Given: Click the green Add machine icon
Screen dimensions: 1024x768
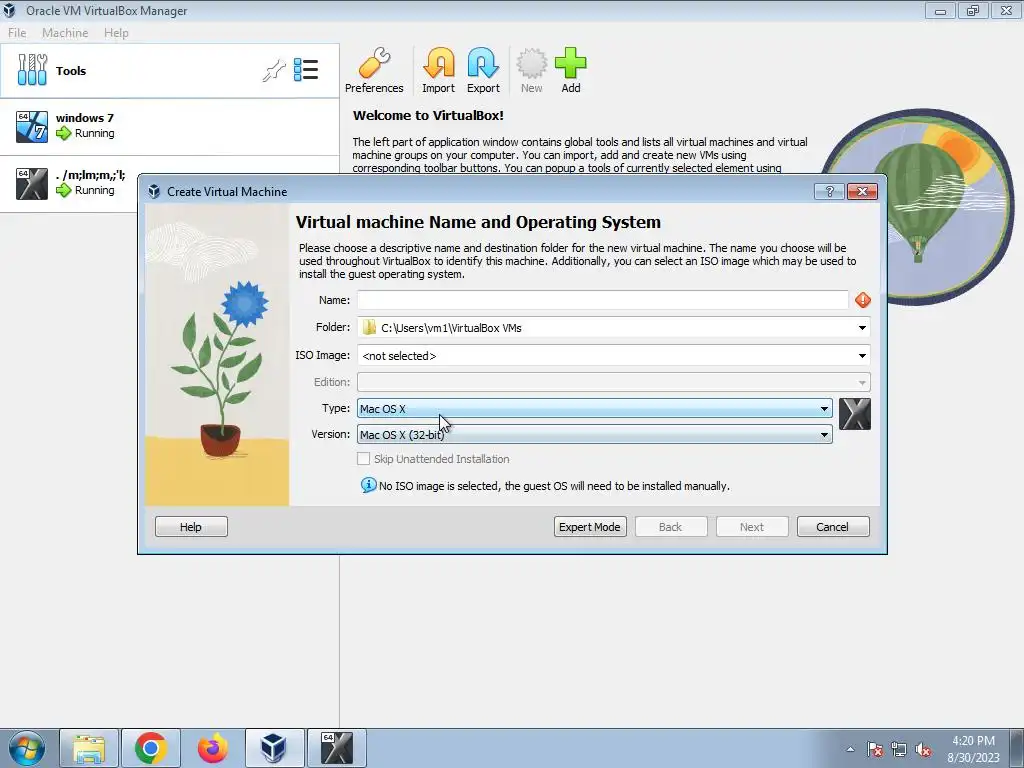Looking at the screenshot, I should click(x=571, y=70).
